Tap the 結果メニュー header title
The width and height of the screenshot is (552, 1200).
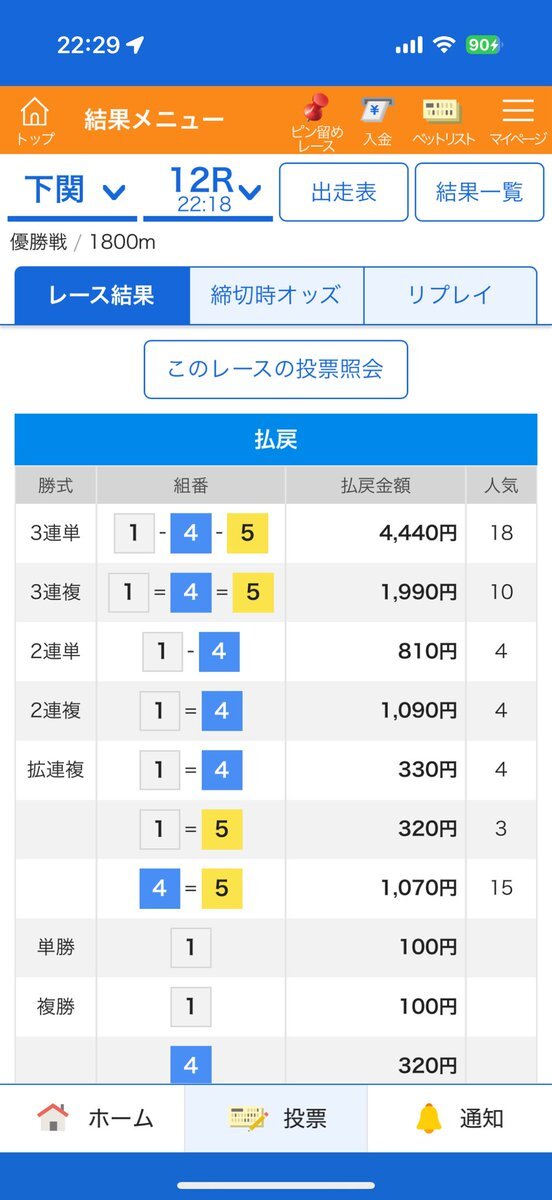tap(154, 120)
